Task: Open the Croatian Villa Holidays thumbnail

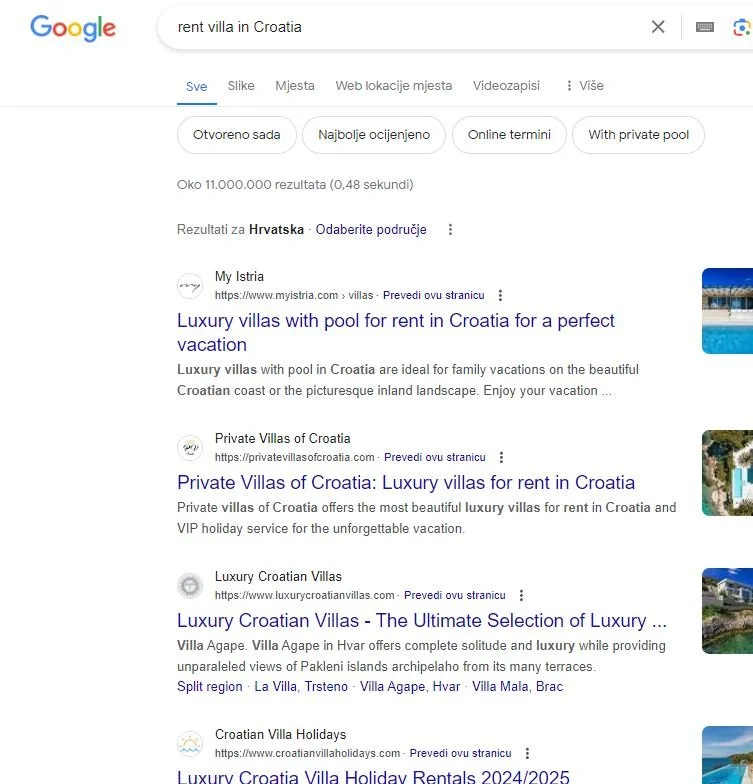Action: 728,755
